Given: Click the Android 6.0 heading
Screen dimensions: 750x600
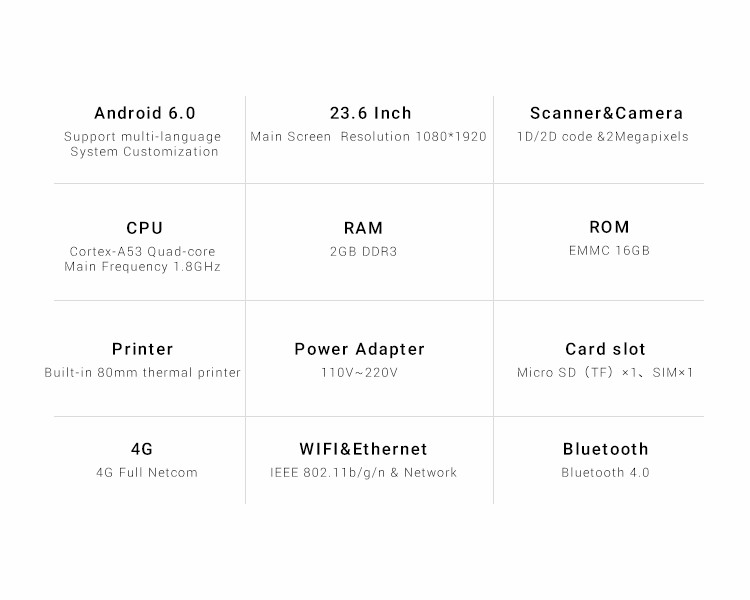Looking at the screenshot, I should 145,113.
